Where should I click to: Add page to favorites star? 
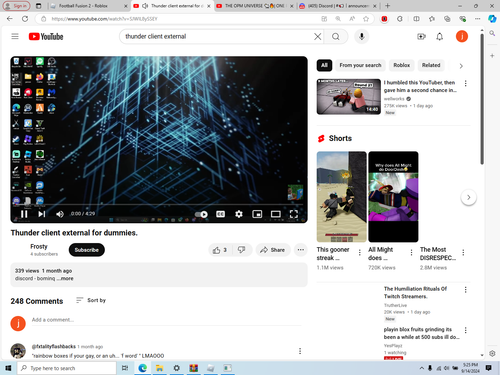coord(366,19)
